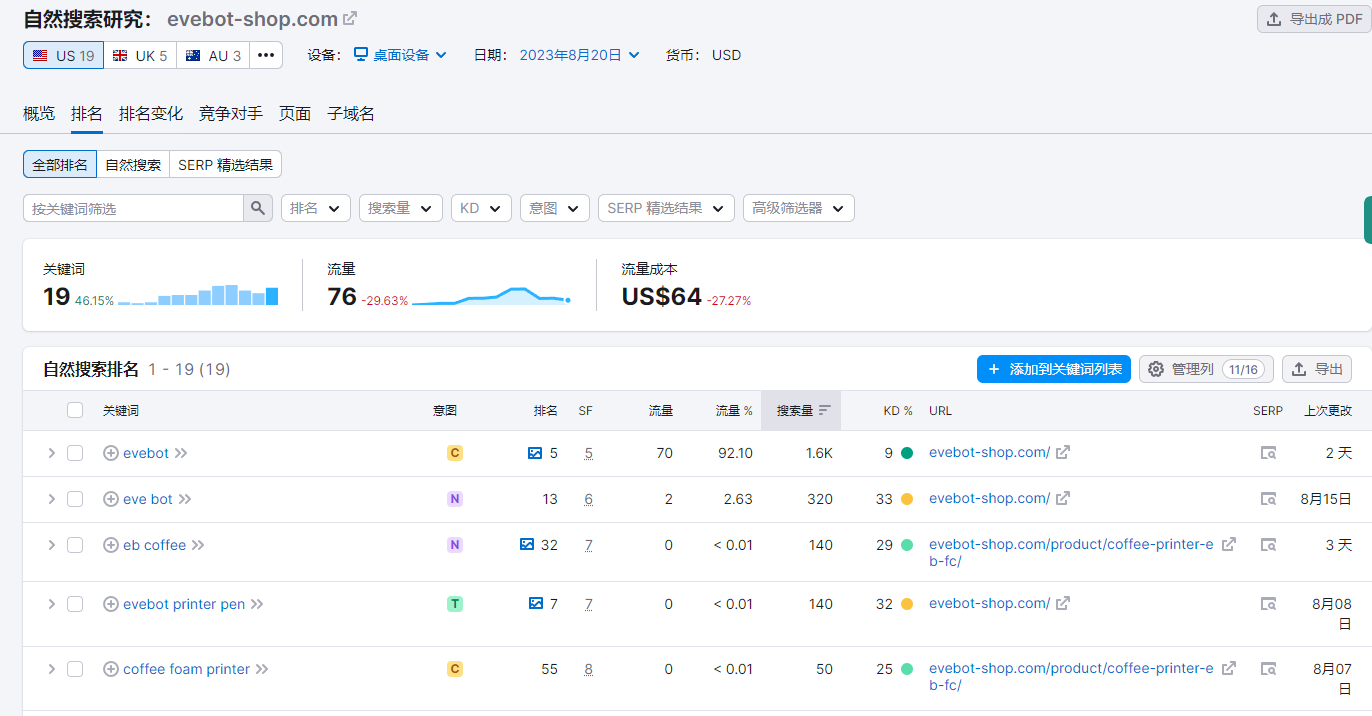Click the plus icon beside keyword eve bot

coord(111,499)
